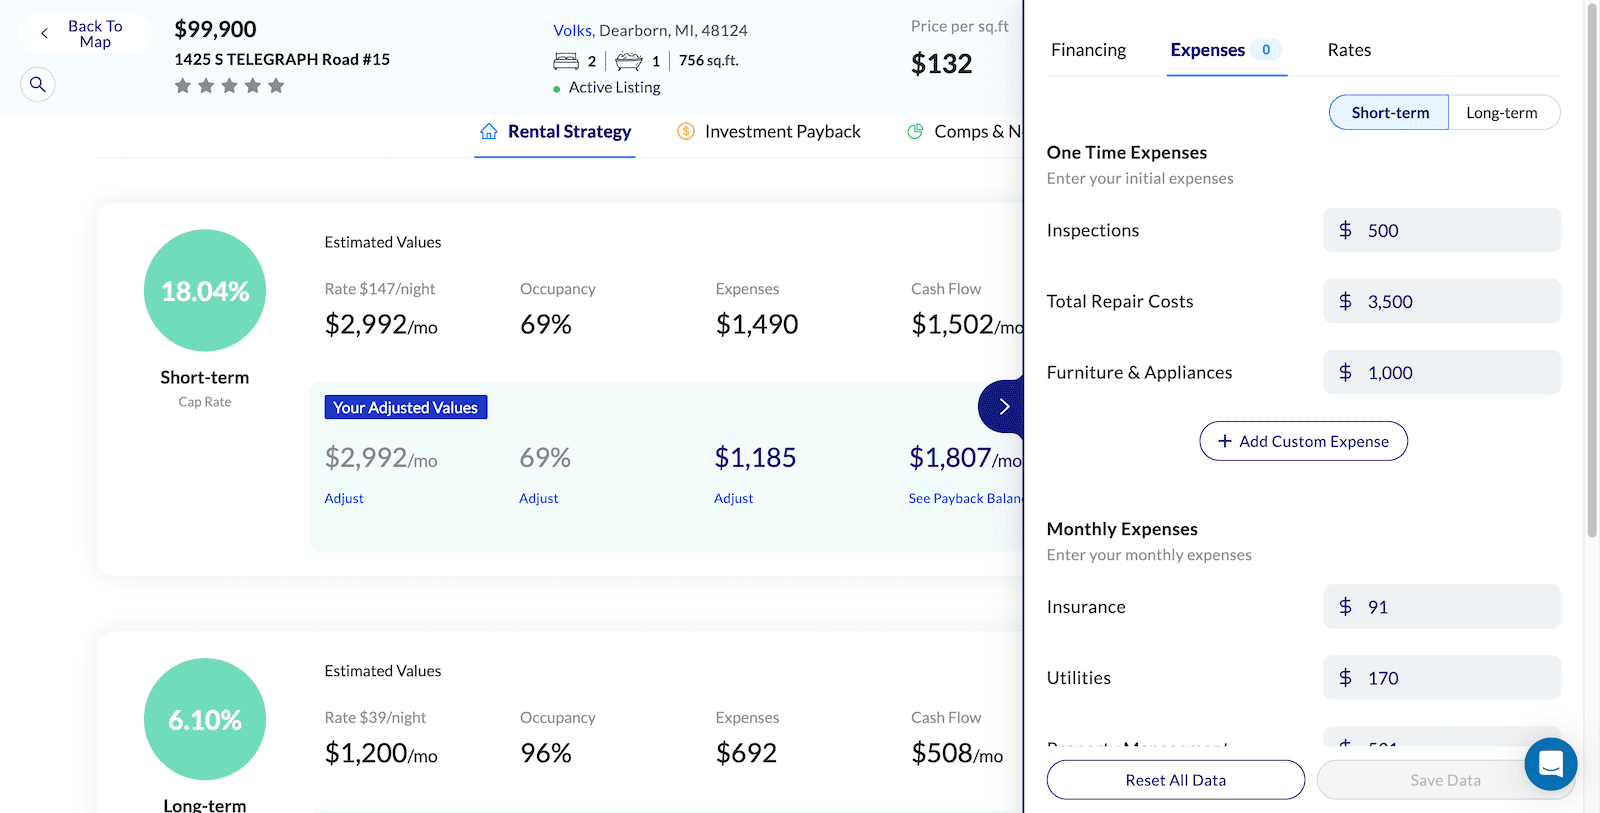Click the Comps pie chart icon
The image size is (1600, 813).
(x=915, y=131)
